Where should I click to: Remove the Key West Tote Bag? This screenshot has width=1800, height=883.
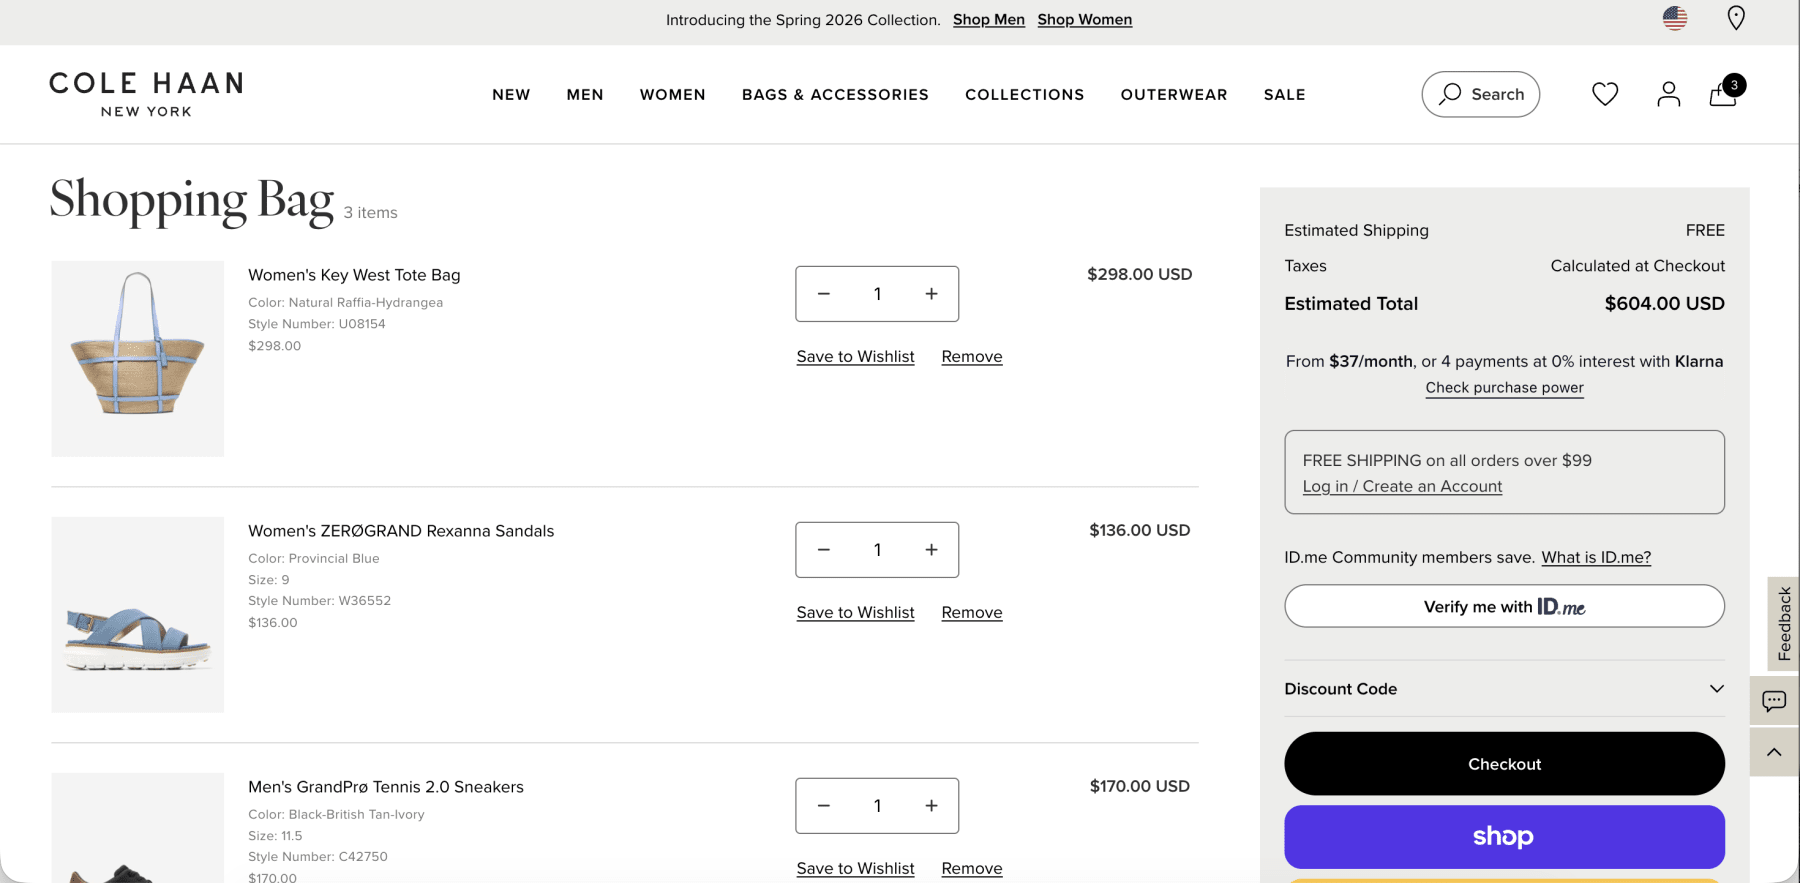point(972,357)
